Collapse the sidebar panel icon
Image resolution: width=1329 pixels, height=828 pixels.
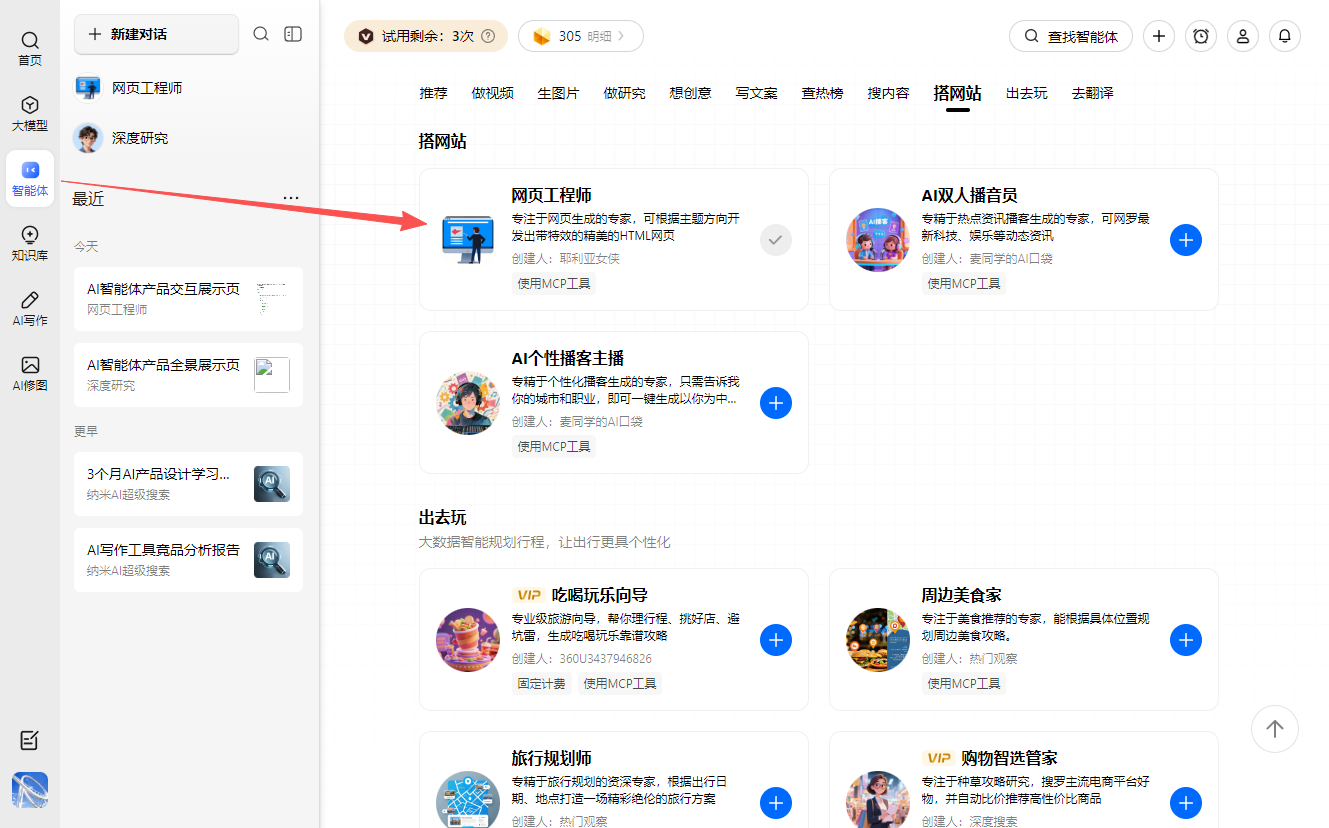click(293, 34)
